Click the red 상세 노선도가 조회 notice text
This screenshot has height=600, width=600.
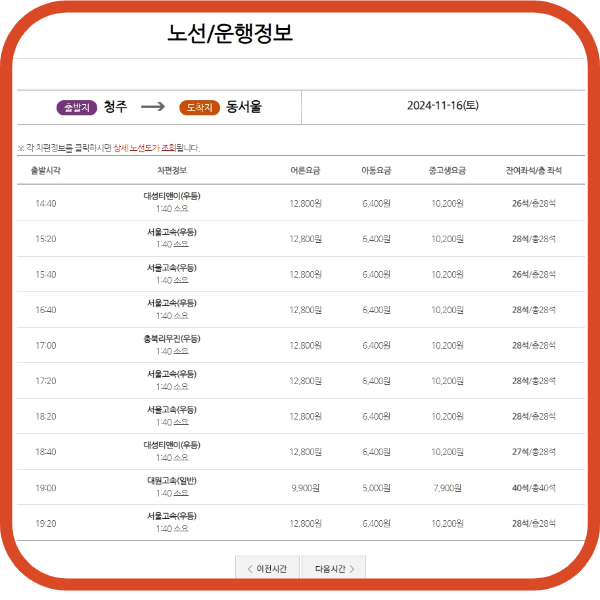click(145, 148)
